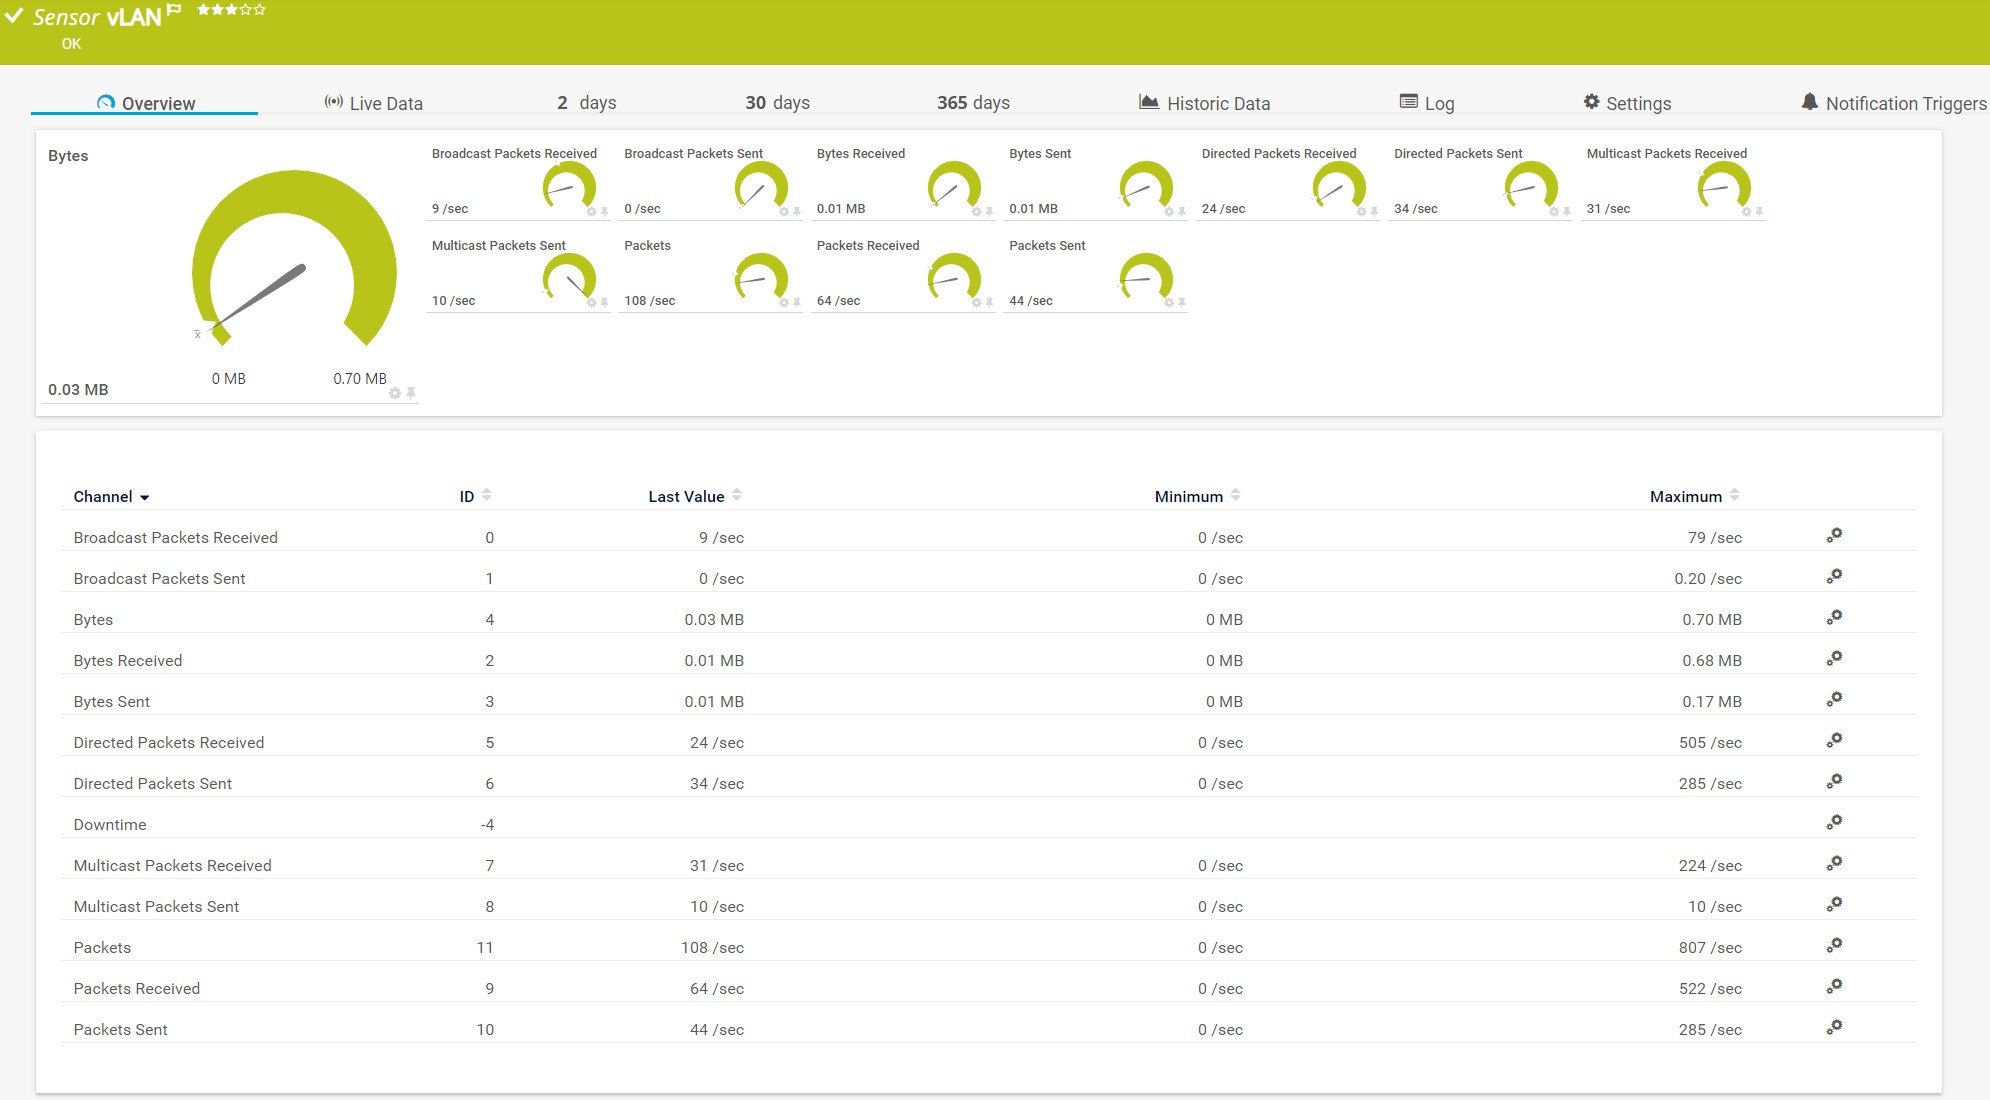1990x1100 pixels.
Task: Click gear on Multicast Packets Received gauge
Action: click(x=1746, y=212)
